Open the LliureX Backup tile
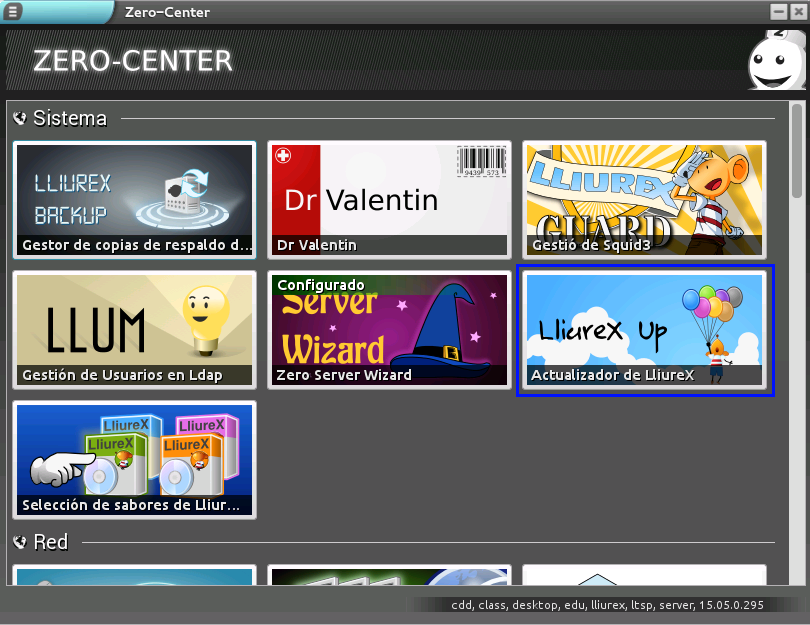 [x=134, y=200]
